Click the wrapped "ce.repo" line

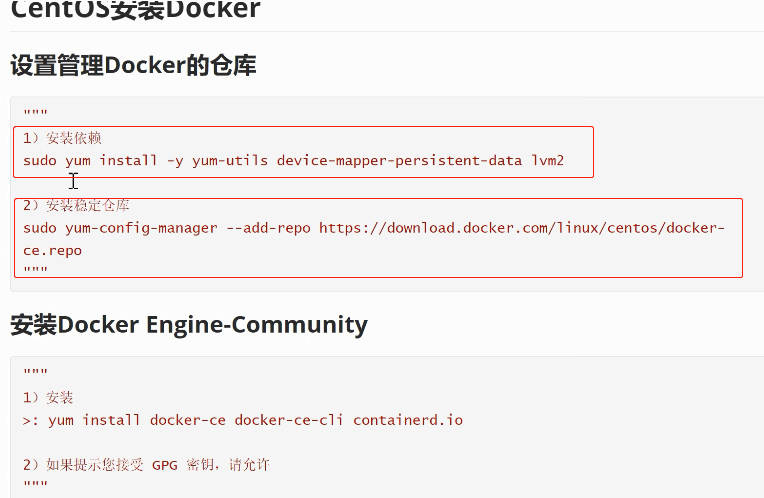52,250
